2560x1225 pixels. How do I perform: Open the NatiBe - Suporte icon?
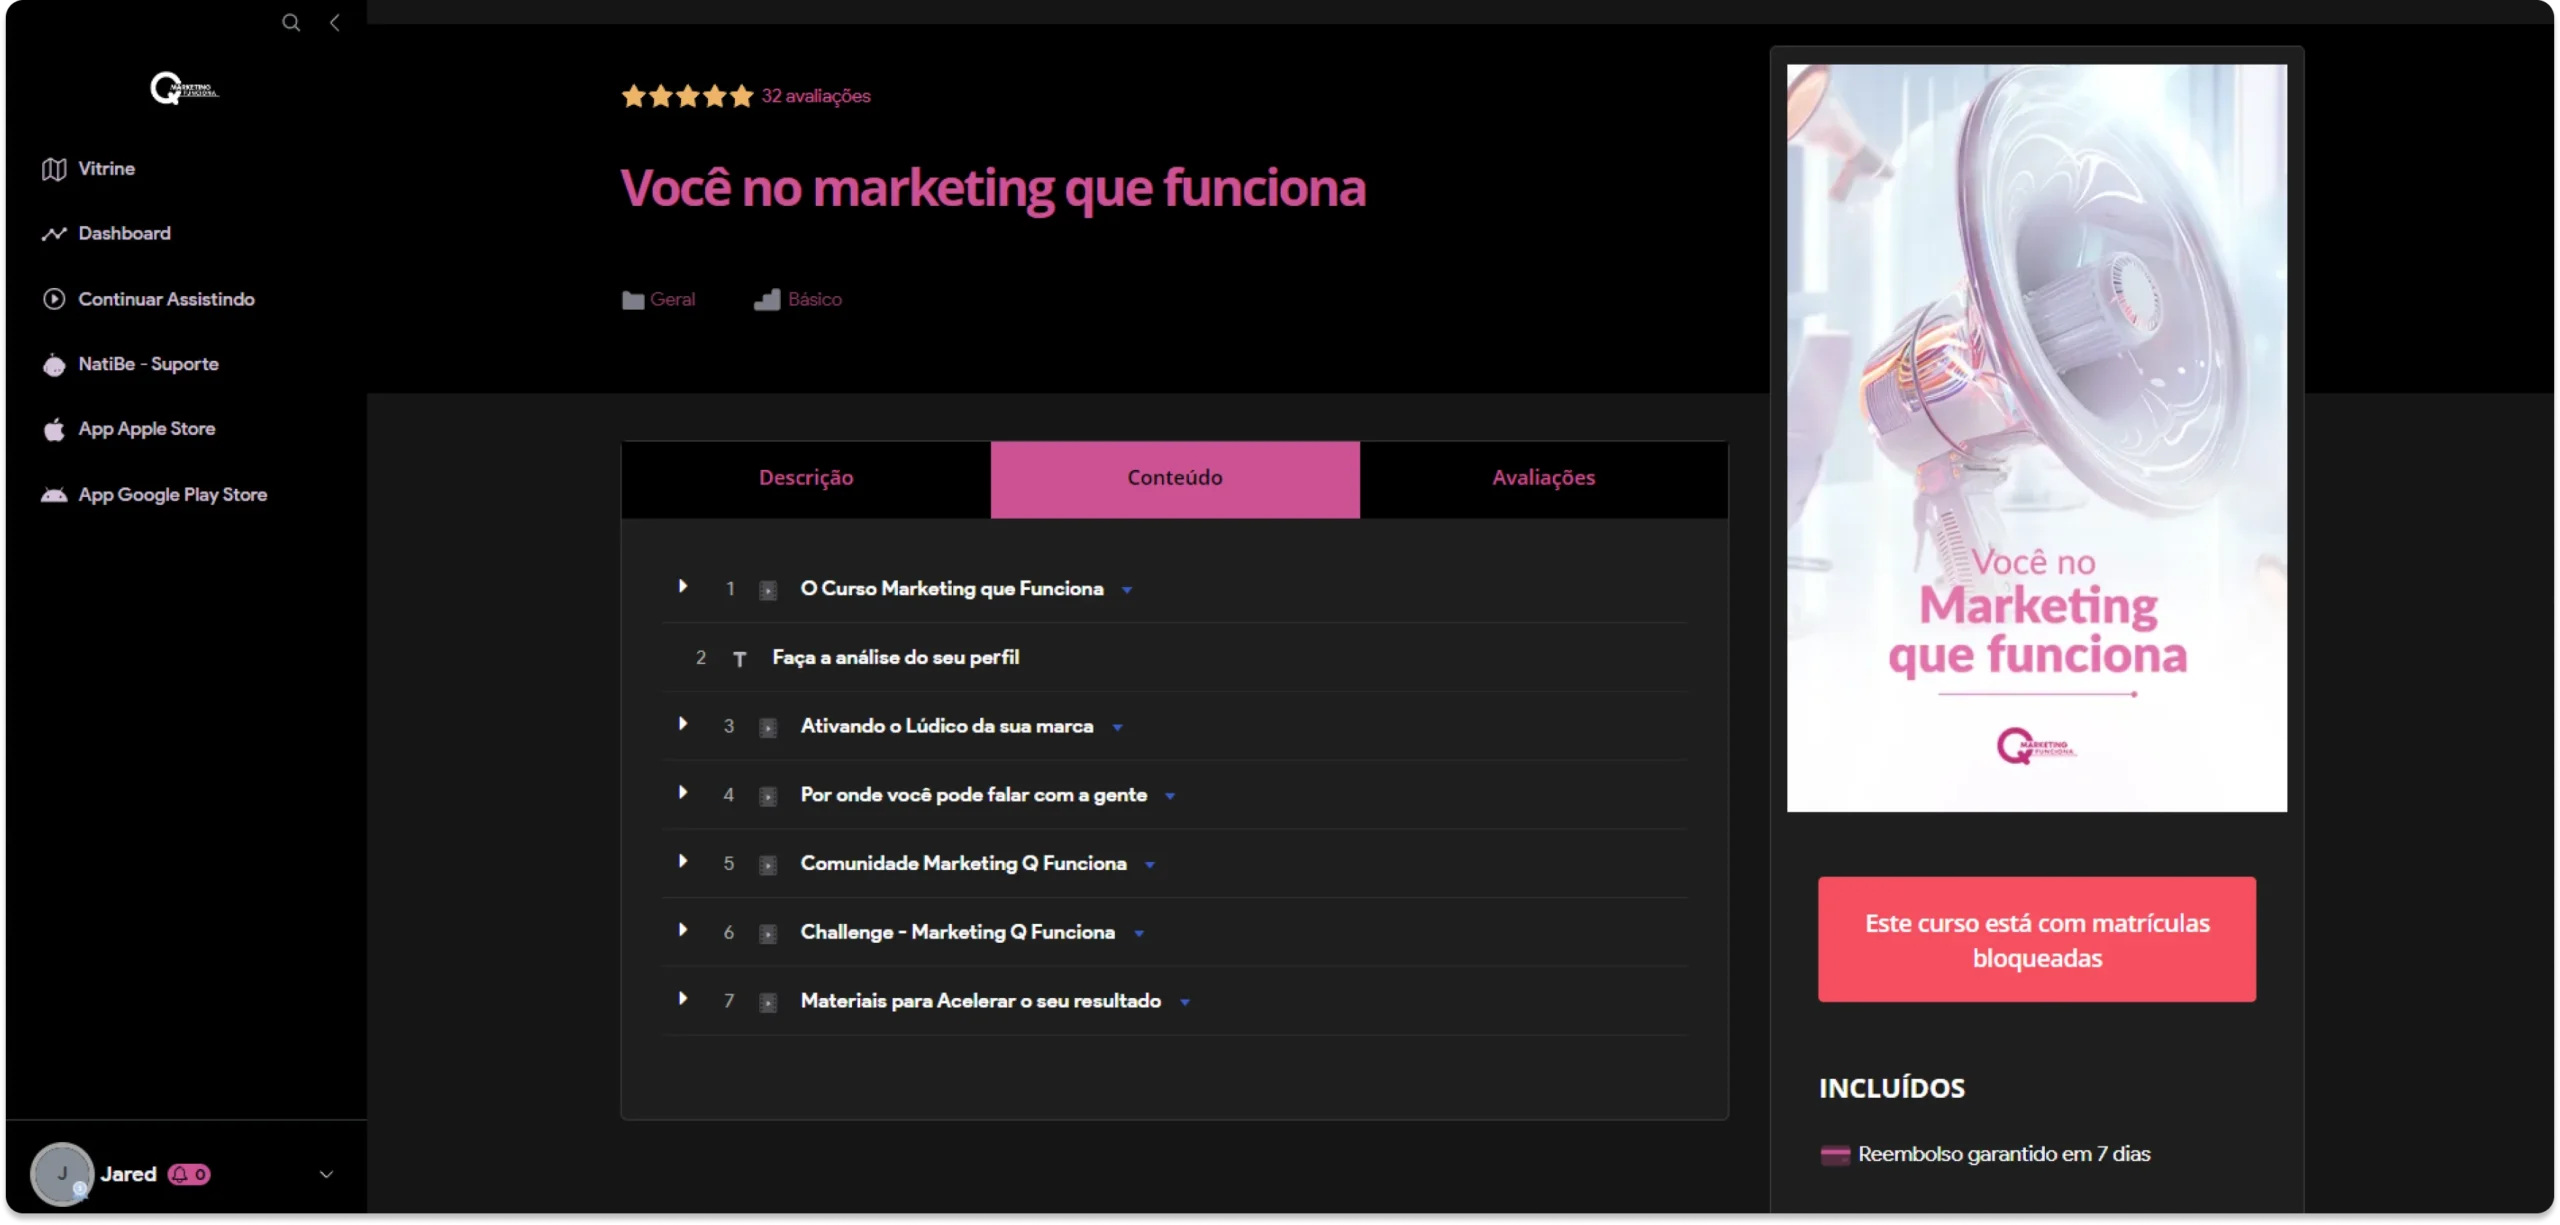point(54,365)
